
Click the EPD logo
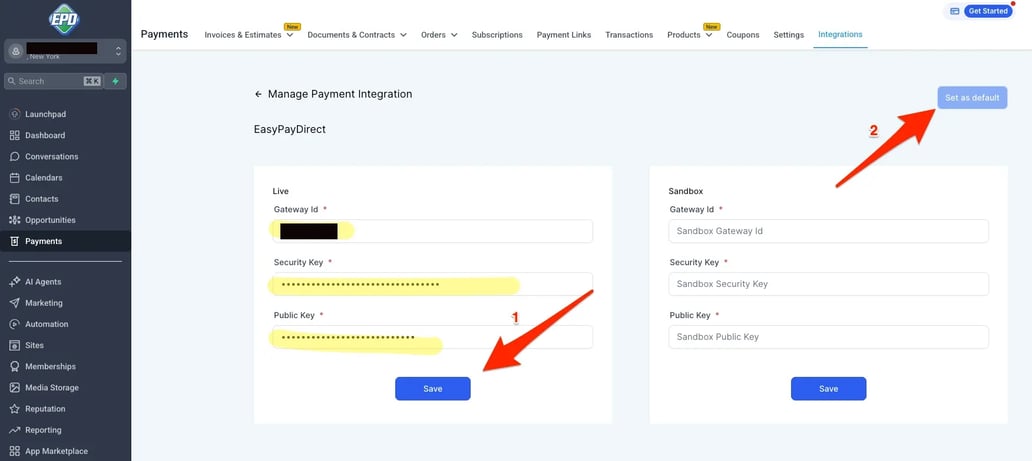64,19
